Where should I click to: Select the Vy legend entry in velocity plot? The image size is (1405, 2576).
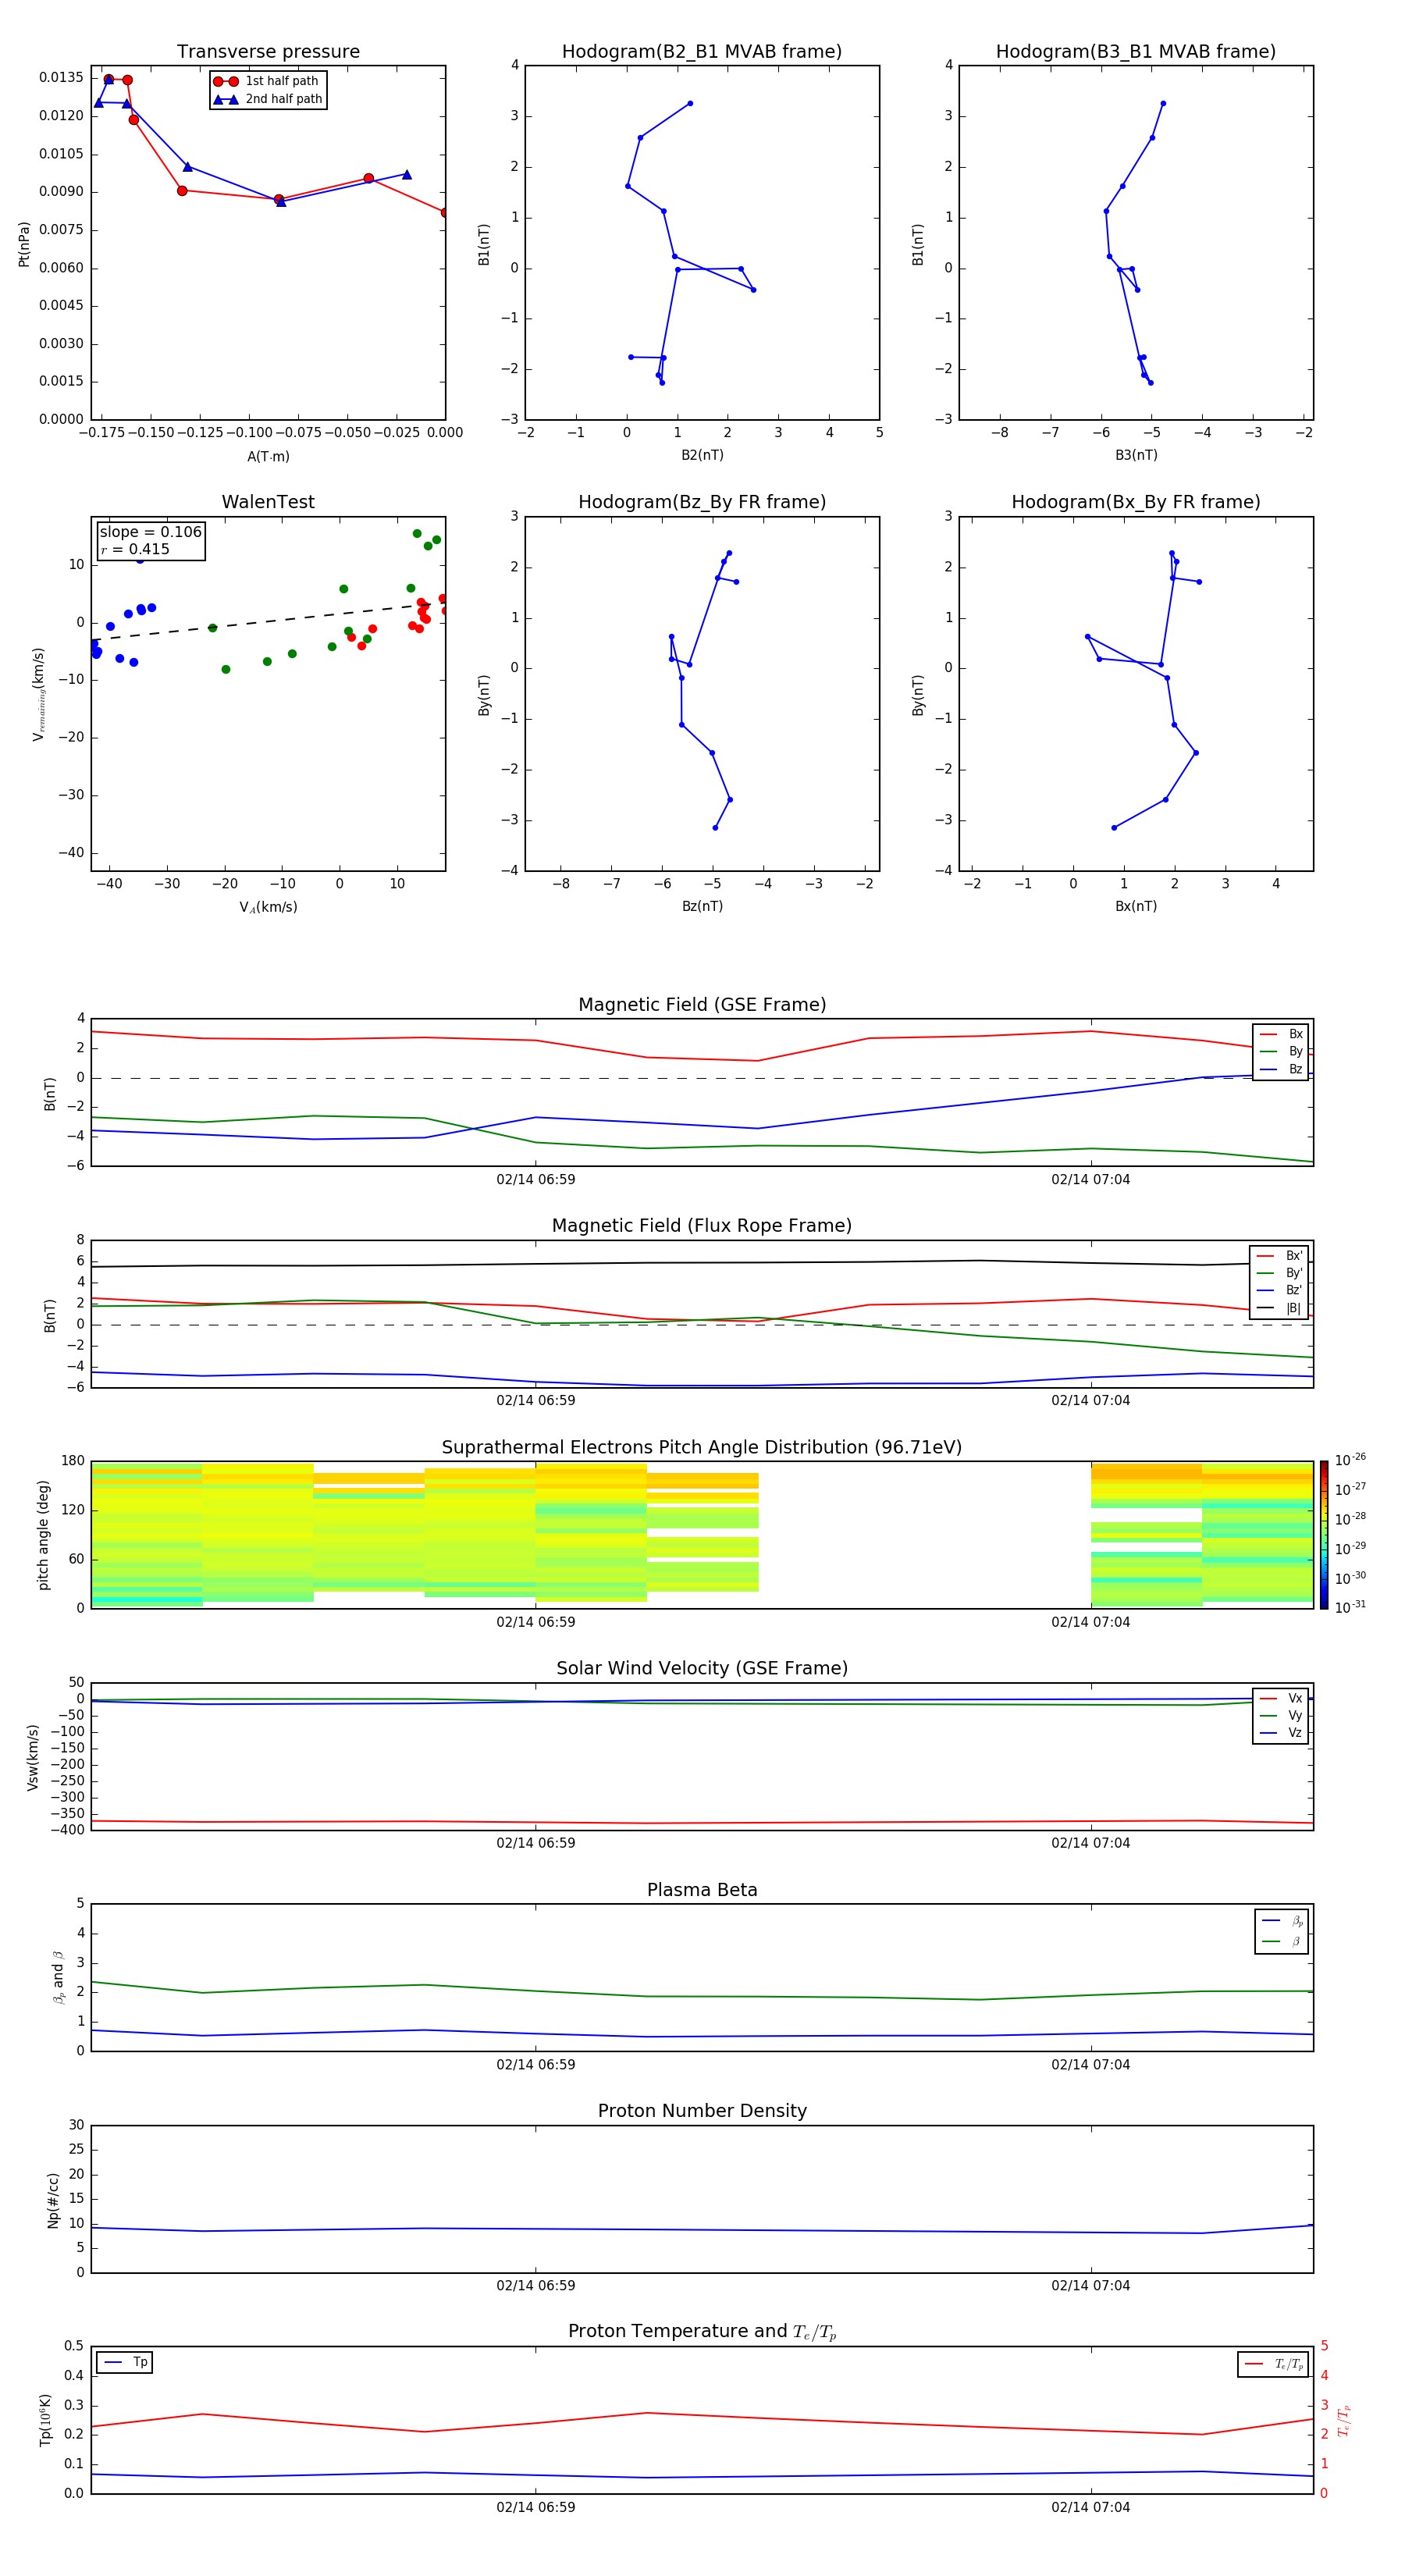[1281, 1716]
